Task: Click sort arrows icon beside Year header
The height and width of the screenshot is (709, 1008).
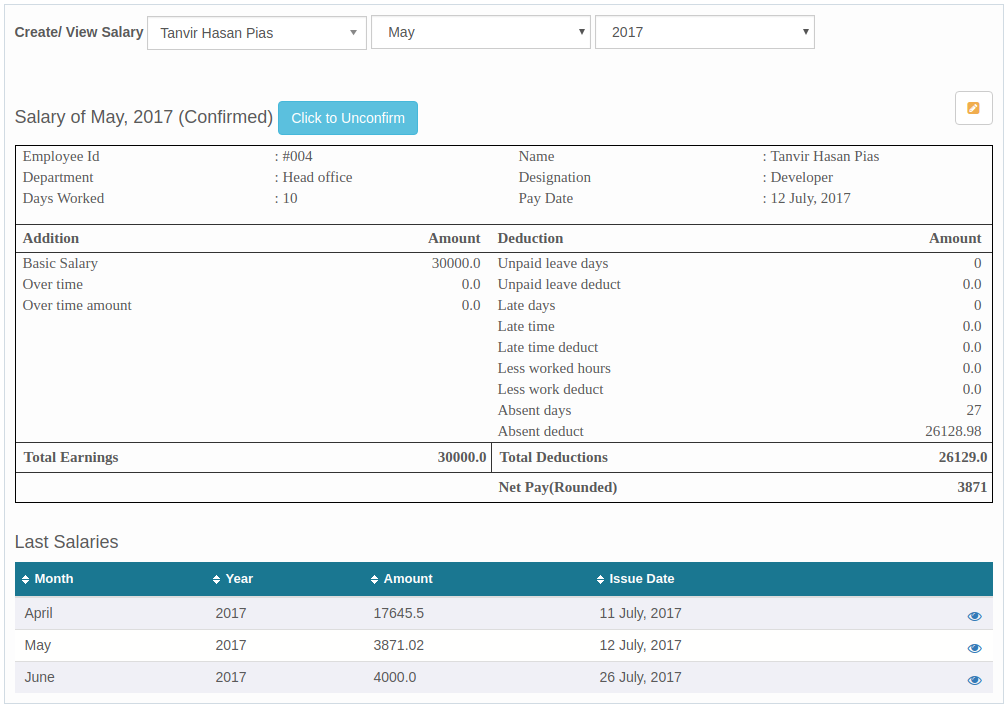Action: tap(217, 580)
